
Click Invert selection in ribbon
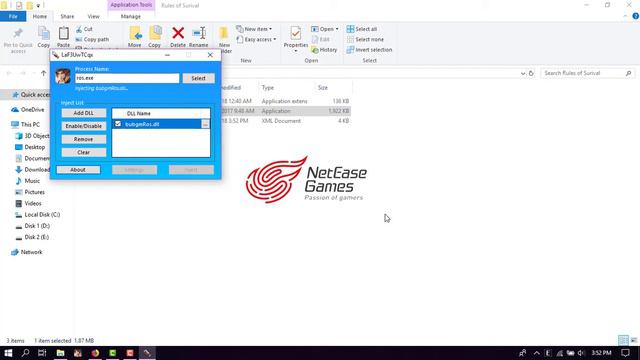[369, 50]
